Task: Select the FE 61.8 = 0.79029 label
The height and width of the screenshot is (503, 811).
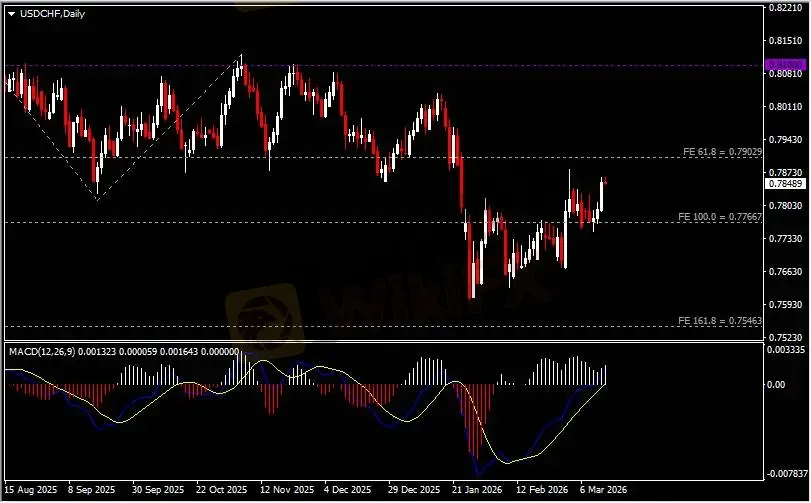Action: coord(722,151)
